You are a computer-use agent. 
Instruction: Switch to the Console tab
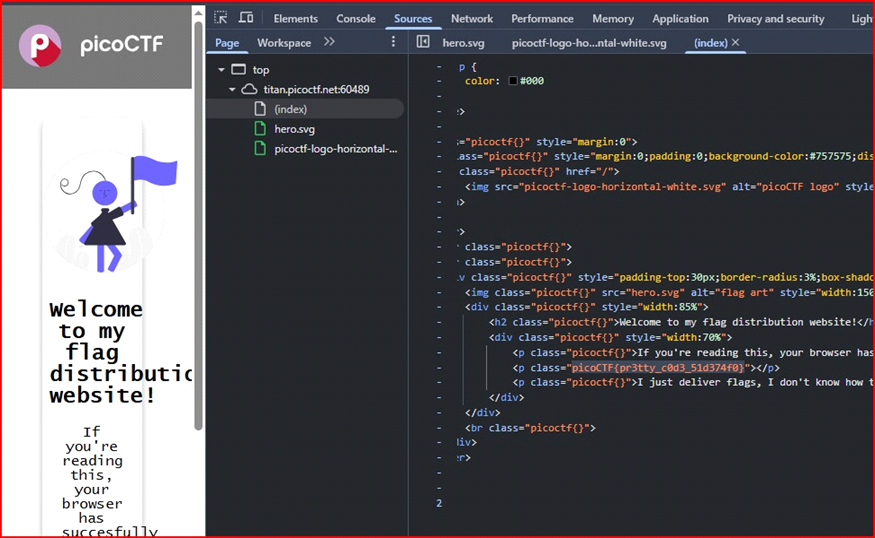pyautogui.click(x=355, y=18)
